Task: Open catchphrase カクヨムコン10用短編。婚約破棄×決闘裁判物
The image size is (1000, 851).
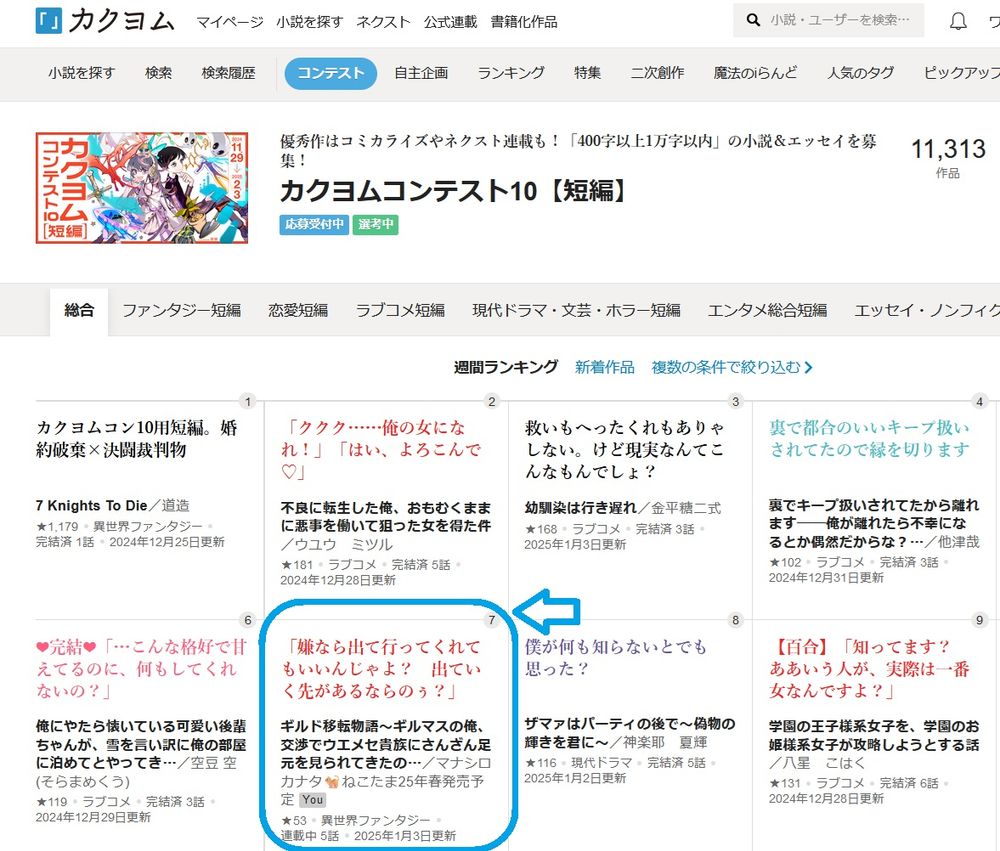Action: (x=136, y=439)
